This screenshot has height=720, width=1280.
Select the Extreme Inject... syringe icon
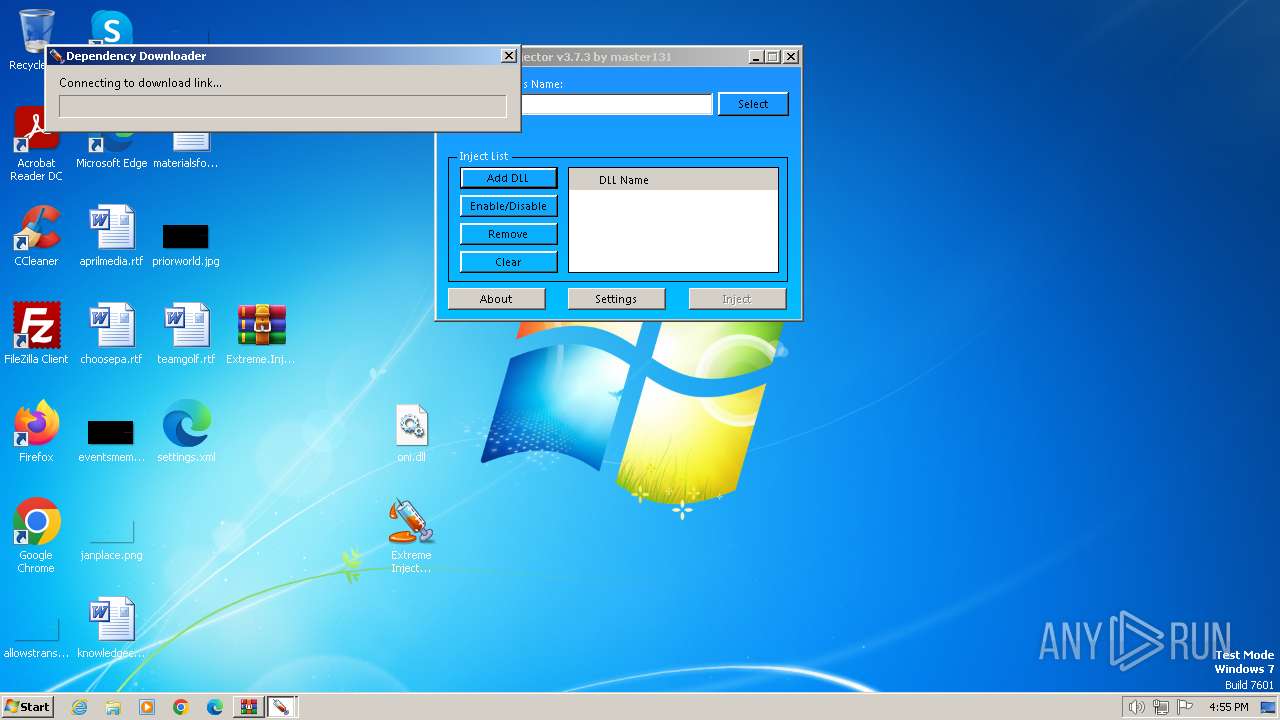point(411,536)
